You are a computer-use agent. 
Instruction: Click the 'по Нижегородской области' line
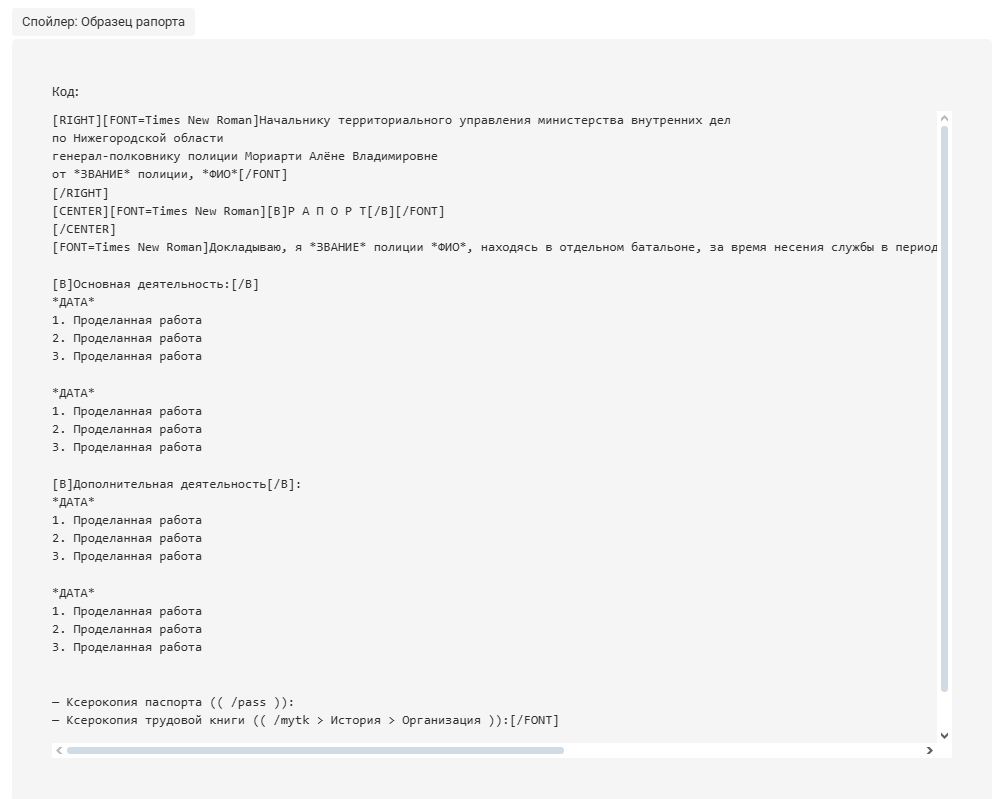point(138,138)
